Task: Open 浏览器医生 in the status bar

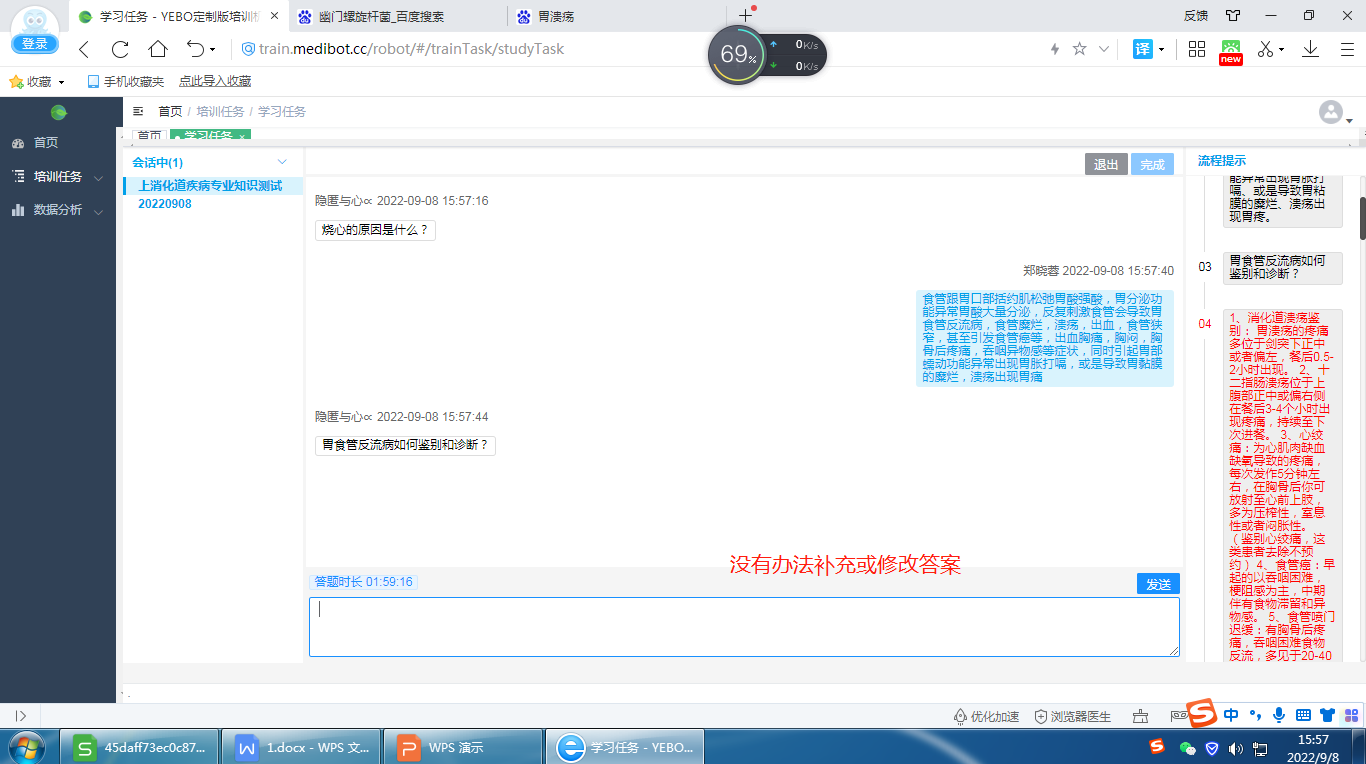Action: click(1073, 716)
